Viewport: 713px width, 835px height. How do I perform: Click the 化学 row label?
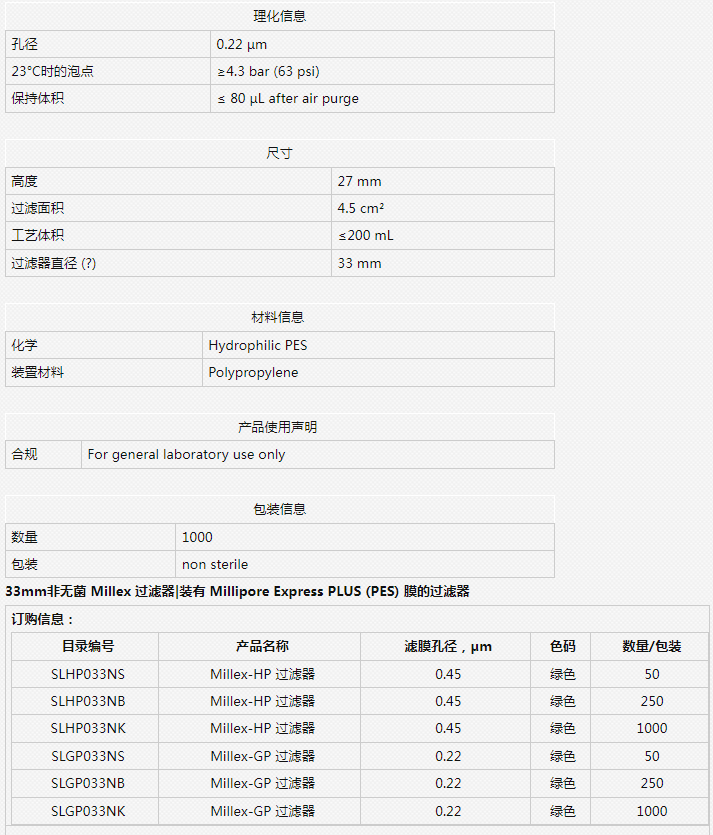[x=24, y=345]
